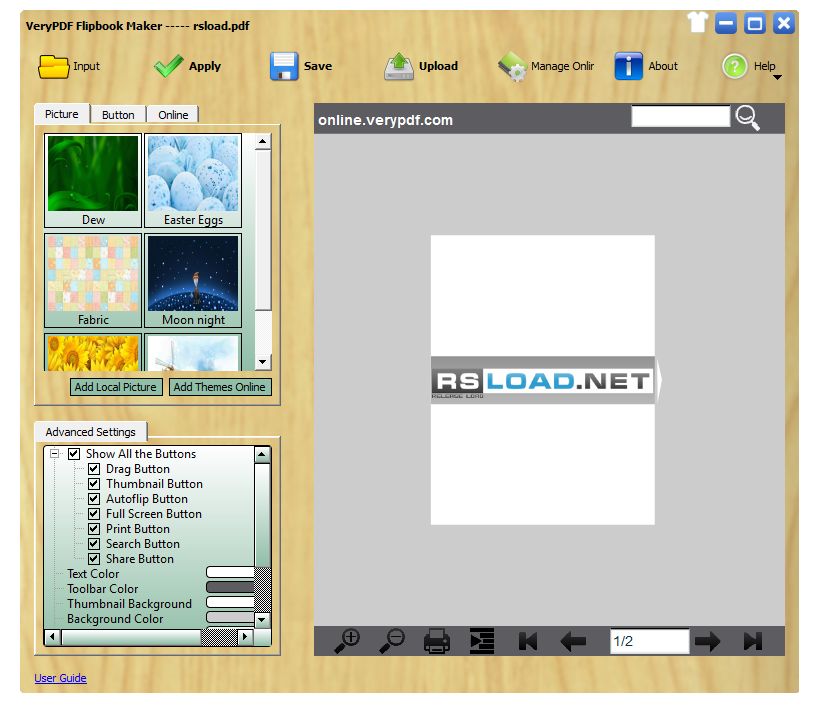Click the Toolbar Color swatch
Viewport: 827px width, 711px height.
pos(230,588)
